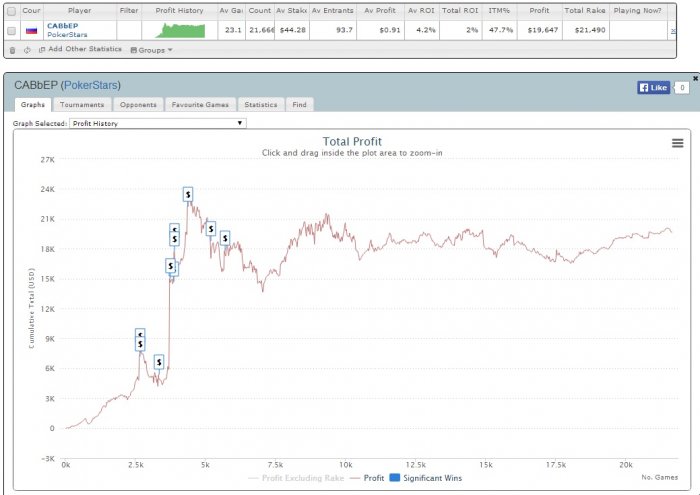Click the 47.7% ITM cell

click(499, 30)
